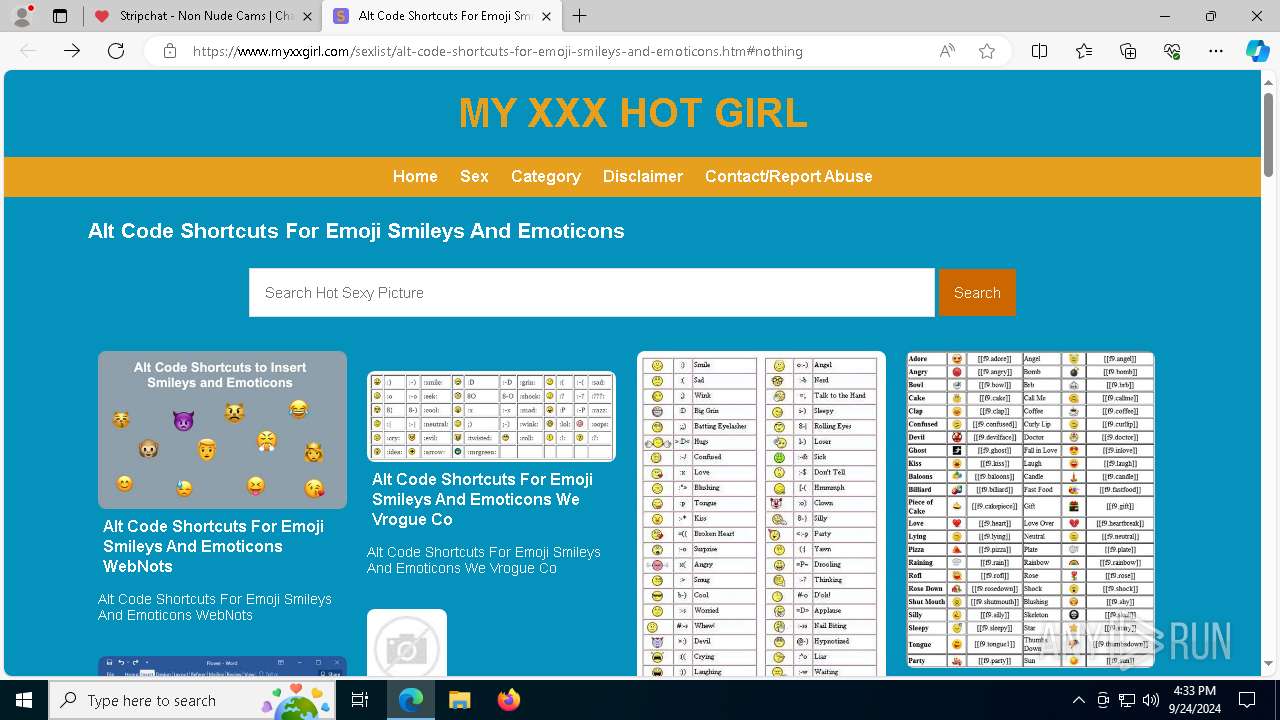
Task: Open browser Collections
Action: coord(1128,51)
